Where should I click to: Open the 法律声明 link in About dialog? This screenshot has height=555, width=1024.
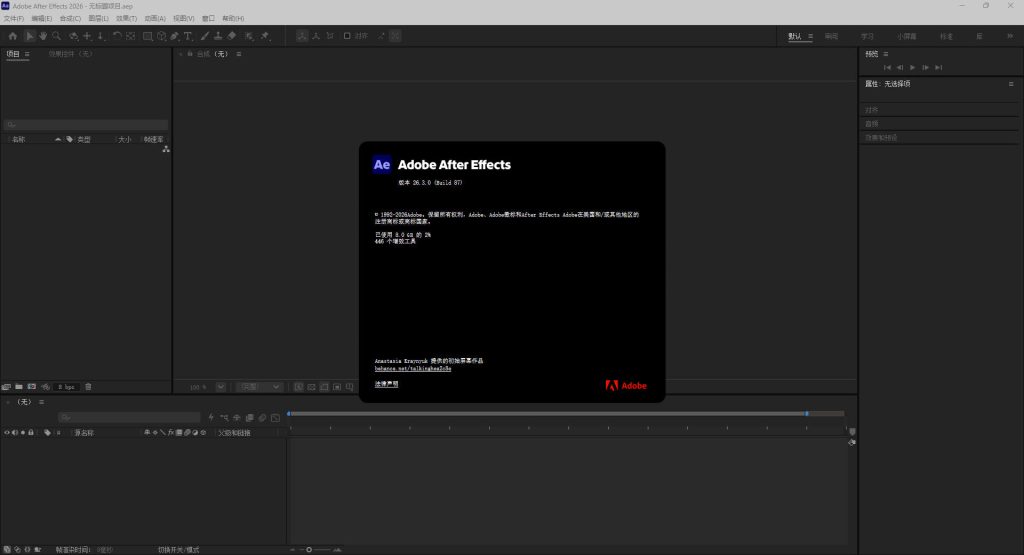[386, 384]
